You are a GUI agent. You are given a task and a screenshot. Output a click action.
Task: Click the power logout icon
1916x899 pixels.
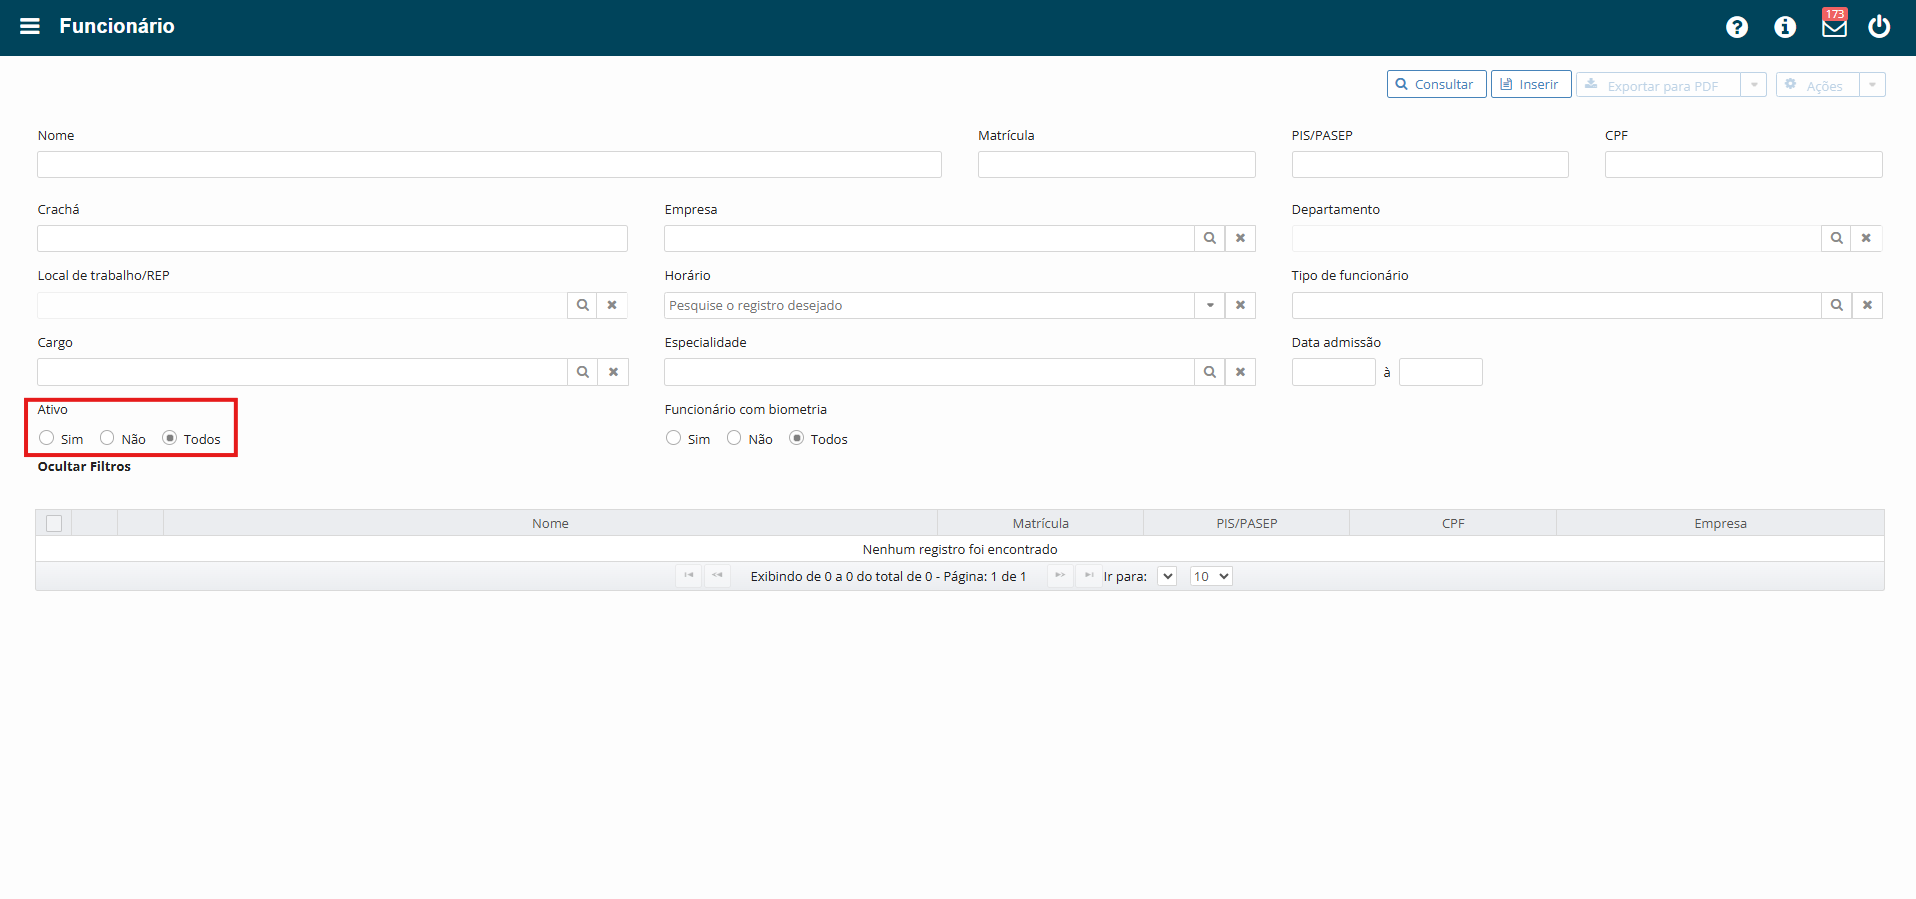(1879, 26)
